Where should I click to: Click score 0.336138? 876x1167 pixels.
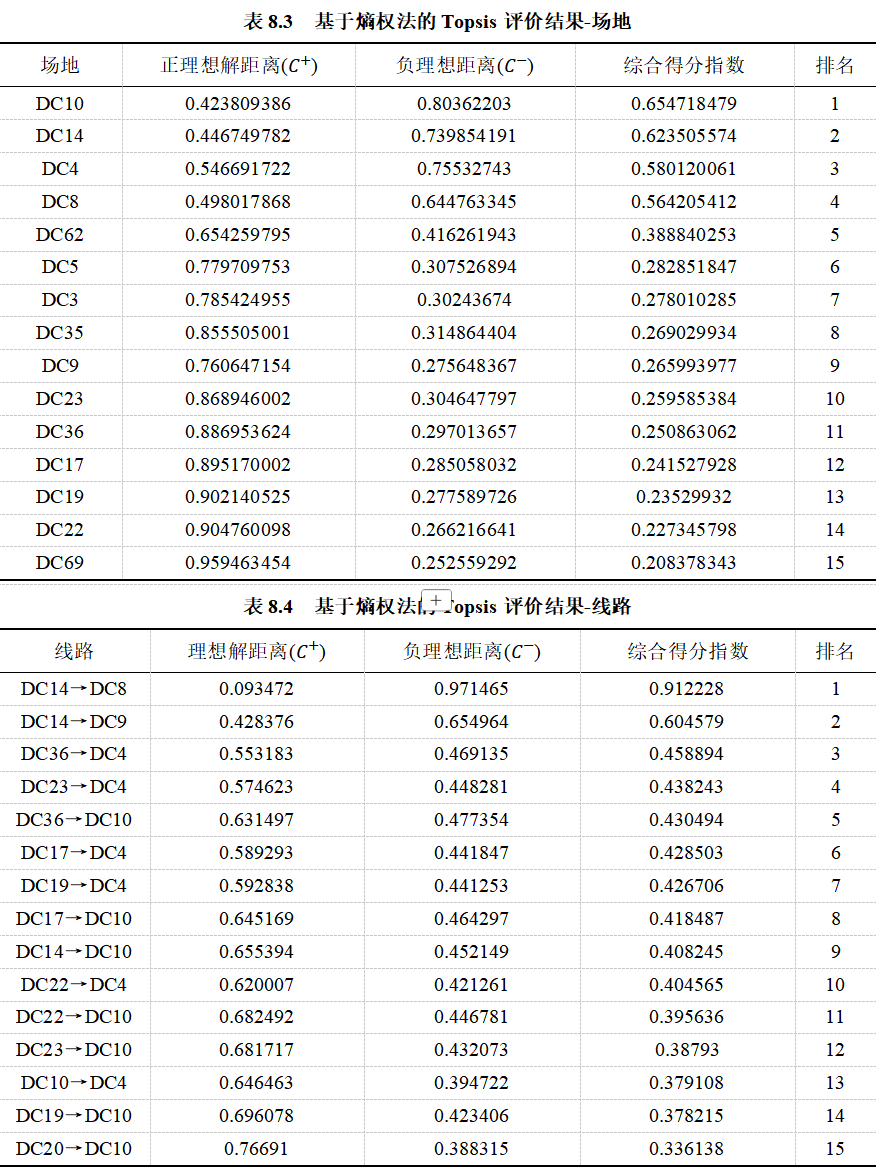tap(686, 1148)
